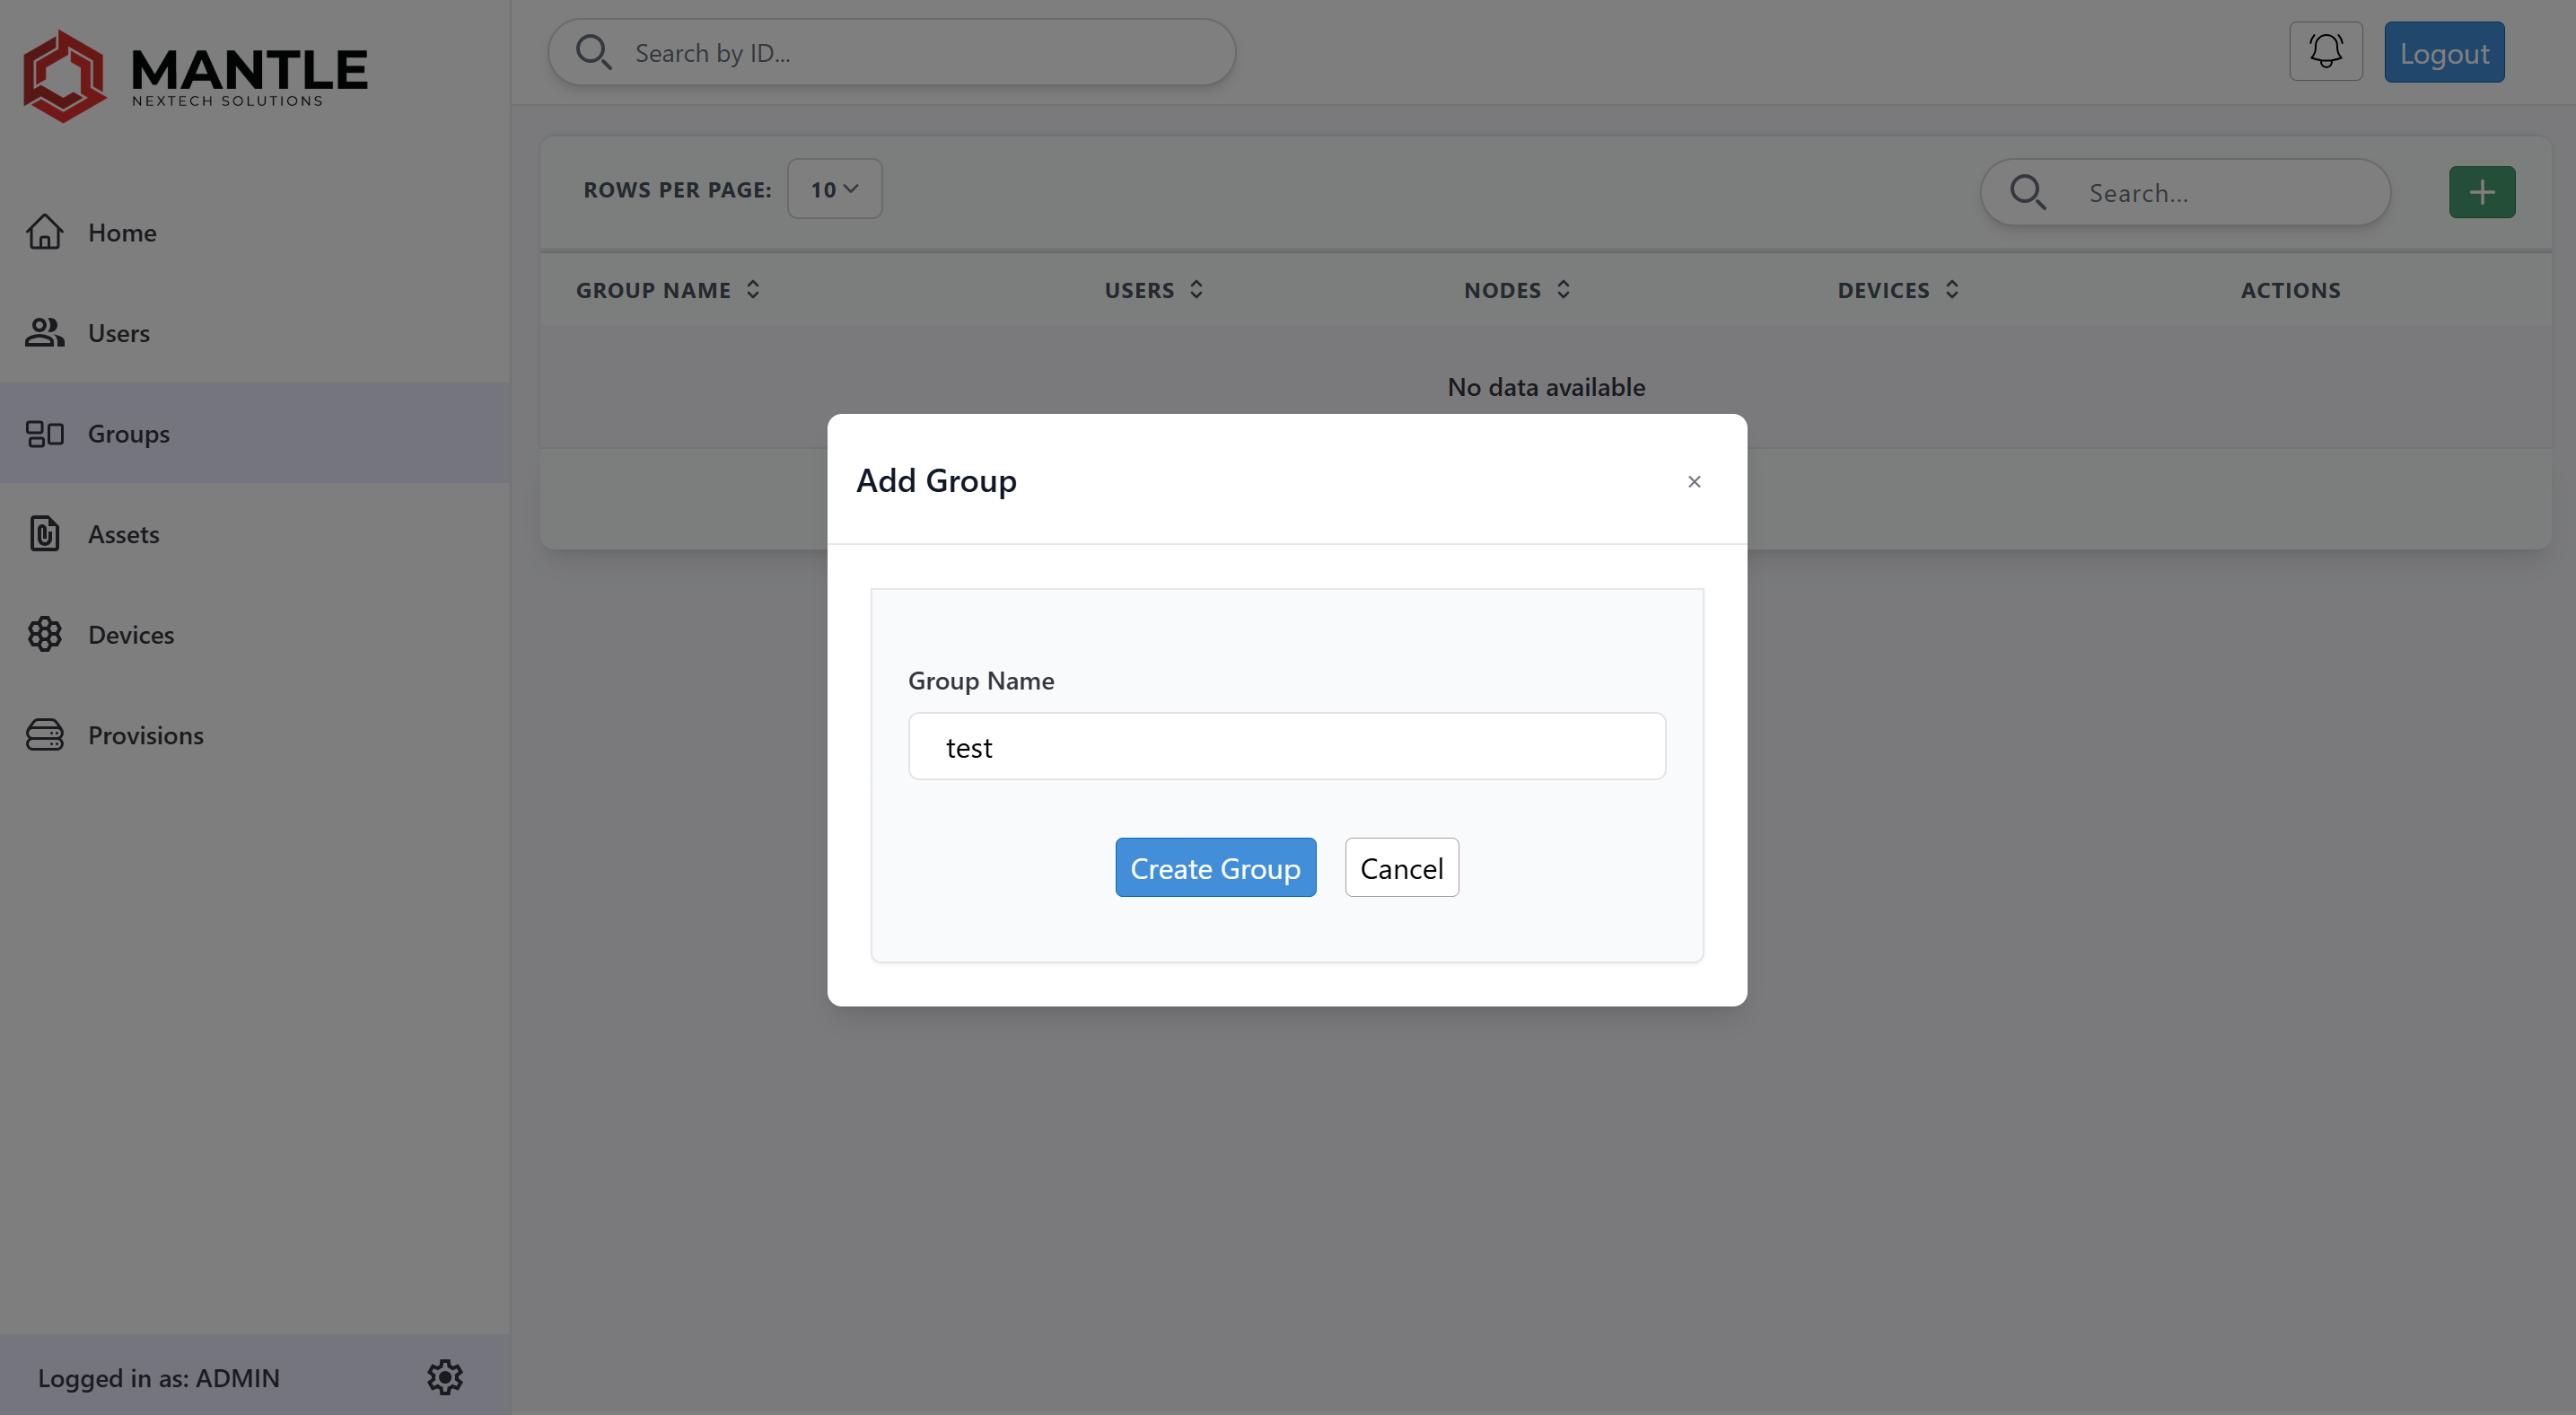Viewport: 2576px width, 1415px height.
Task: Sort table by Users column arrows
Action: pyautogui.click(x=1196, y=289)
